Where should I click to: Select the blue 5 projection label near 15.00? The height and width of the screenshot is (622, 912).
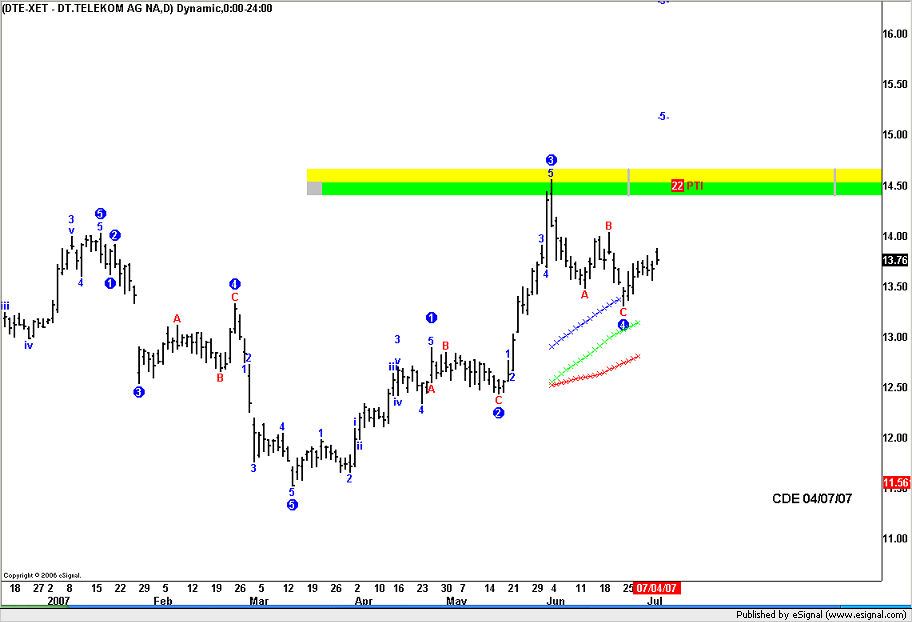click(x=662, y=117)
